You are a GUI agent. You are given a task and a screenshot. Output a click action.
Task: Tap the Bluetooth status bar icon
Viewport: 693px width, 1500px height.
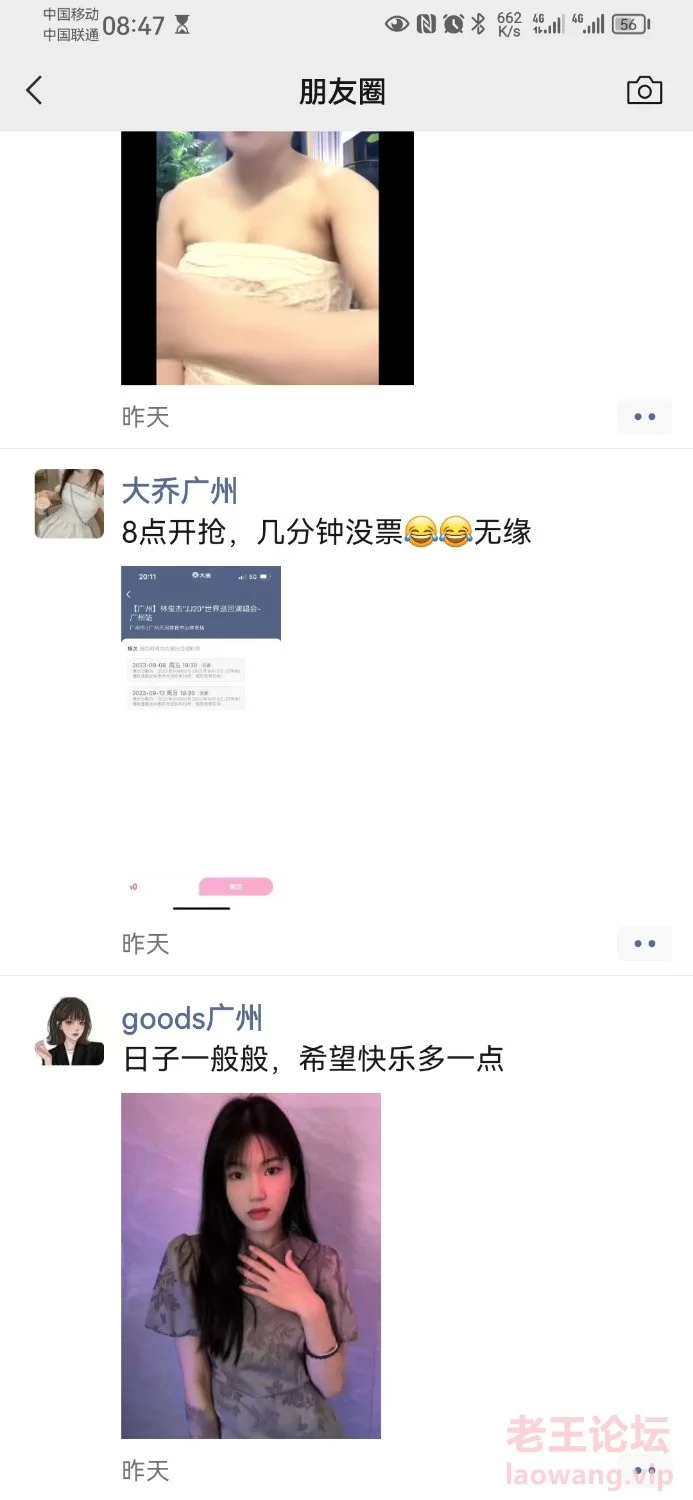pos(478,25)
